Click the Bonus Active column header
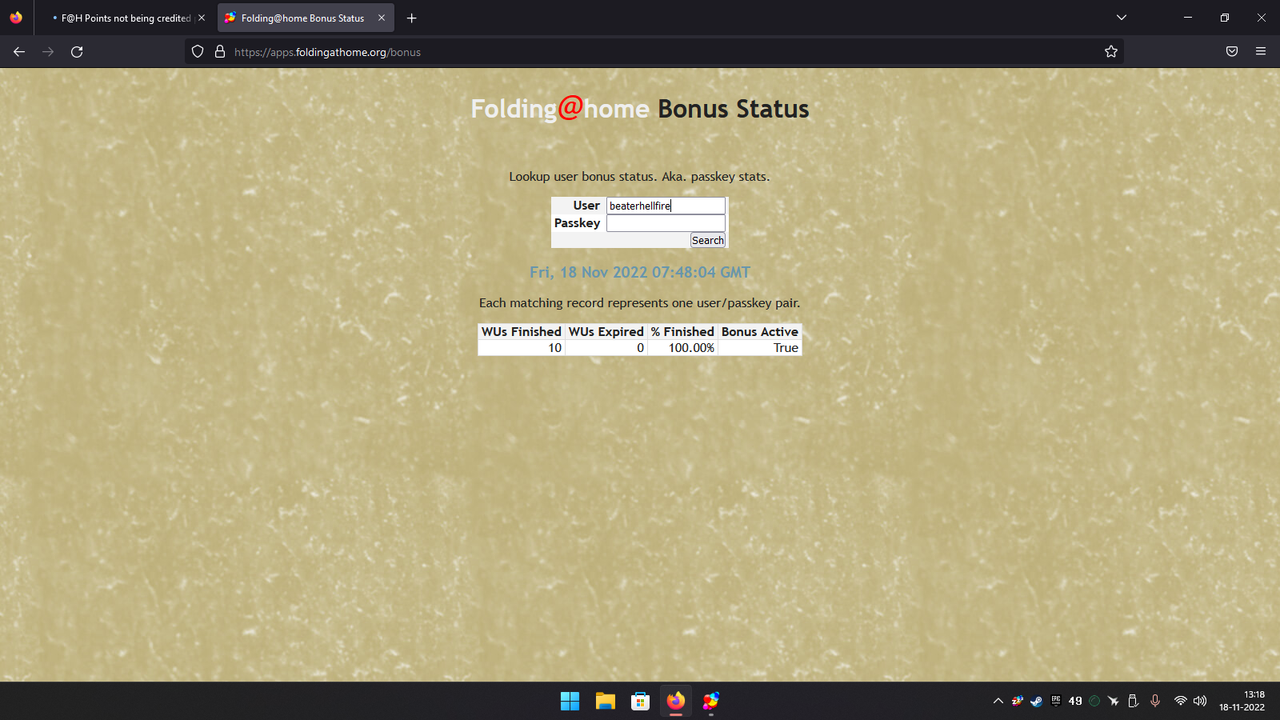This screenshot has width=1280, height=720. click(760, 331)
